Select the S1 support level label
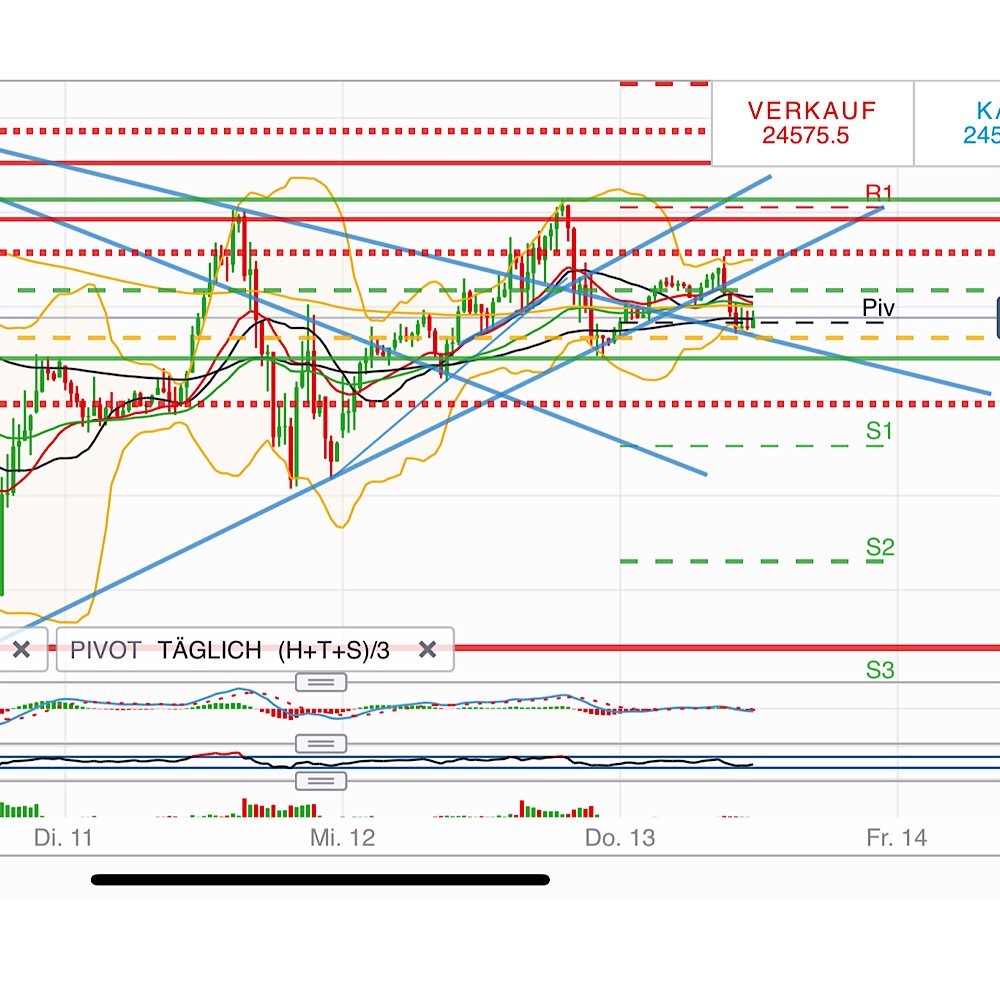 (879, 431)
